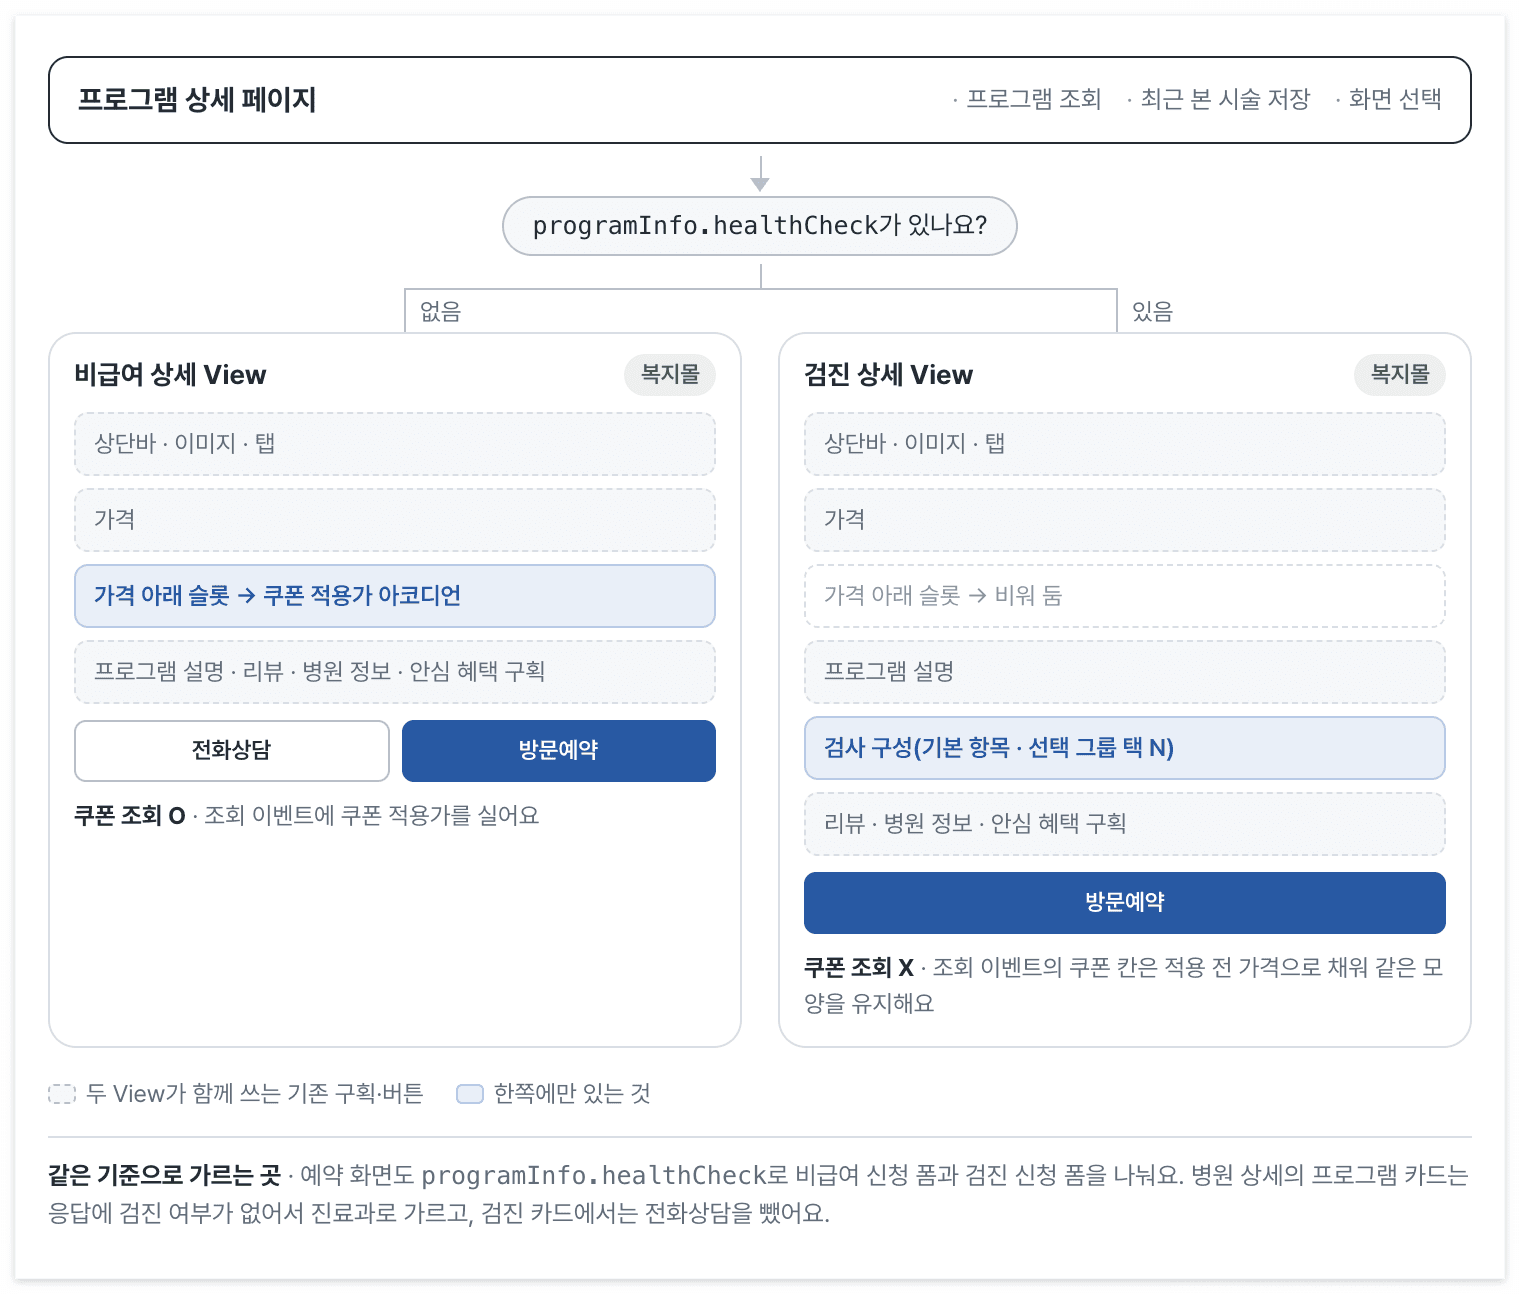Click the 없음 branch label
Screen dimensions: 1520x1294
click(x=440, y=312)
